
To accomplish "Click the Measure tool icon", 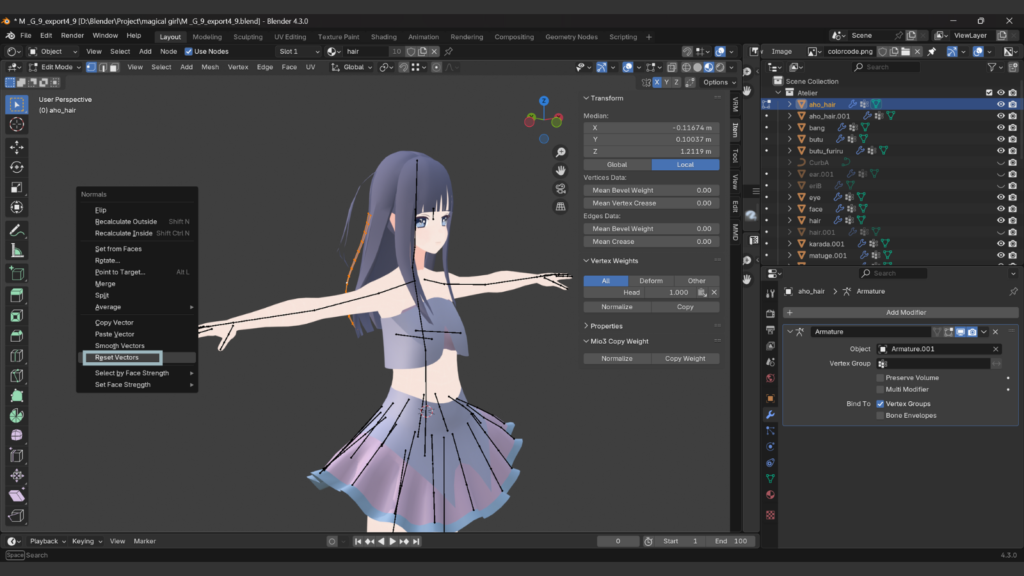I will [x=17, y=251].
